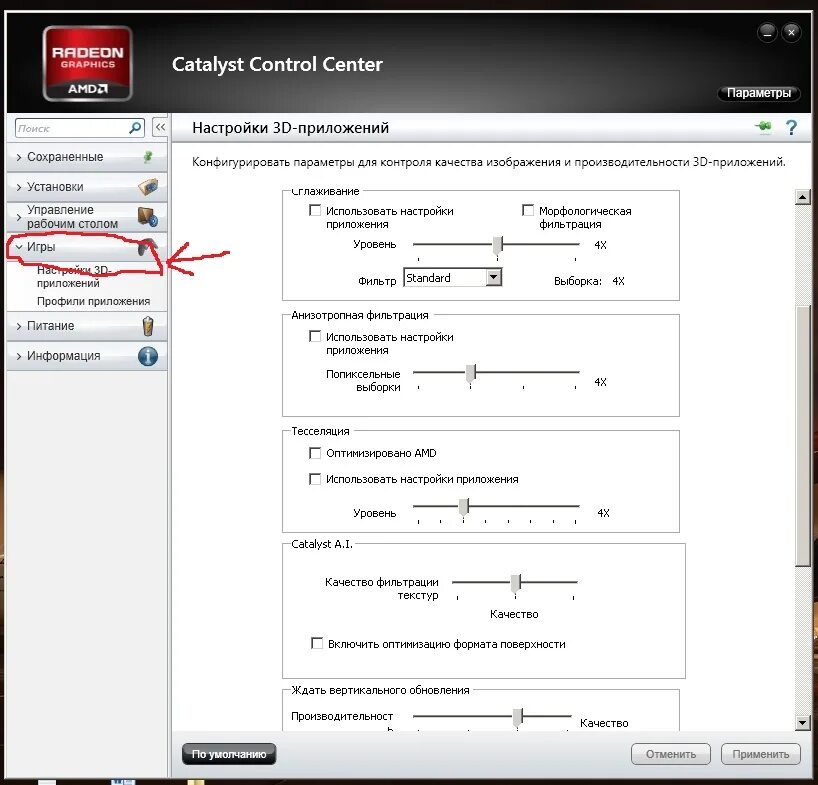Click the scrollbar down arrow
818x785 pixels.
click(x=802, y=722)
